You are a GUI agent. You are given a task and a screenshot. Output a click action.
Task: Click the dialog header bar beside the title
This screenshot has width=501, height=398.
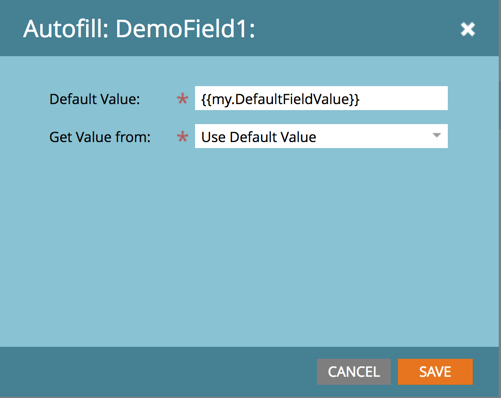(357, 29)
